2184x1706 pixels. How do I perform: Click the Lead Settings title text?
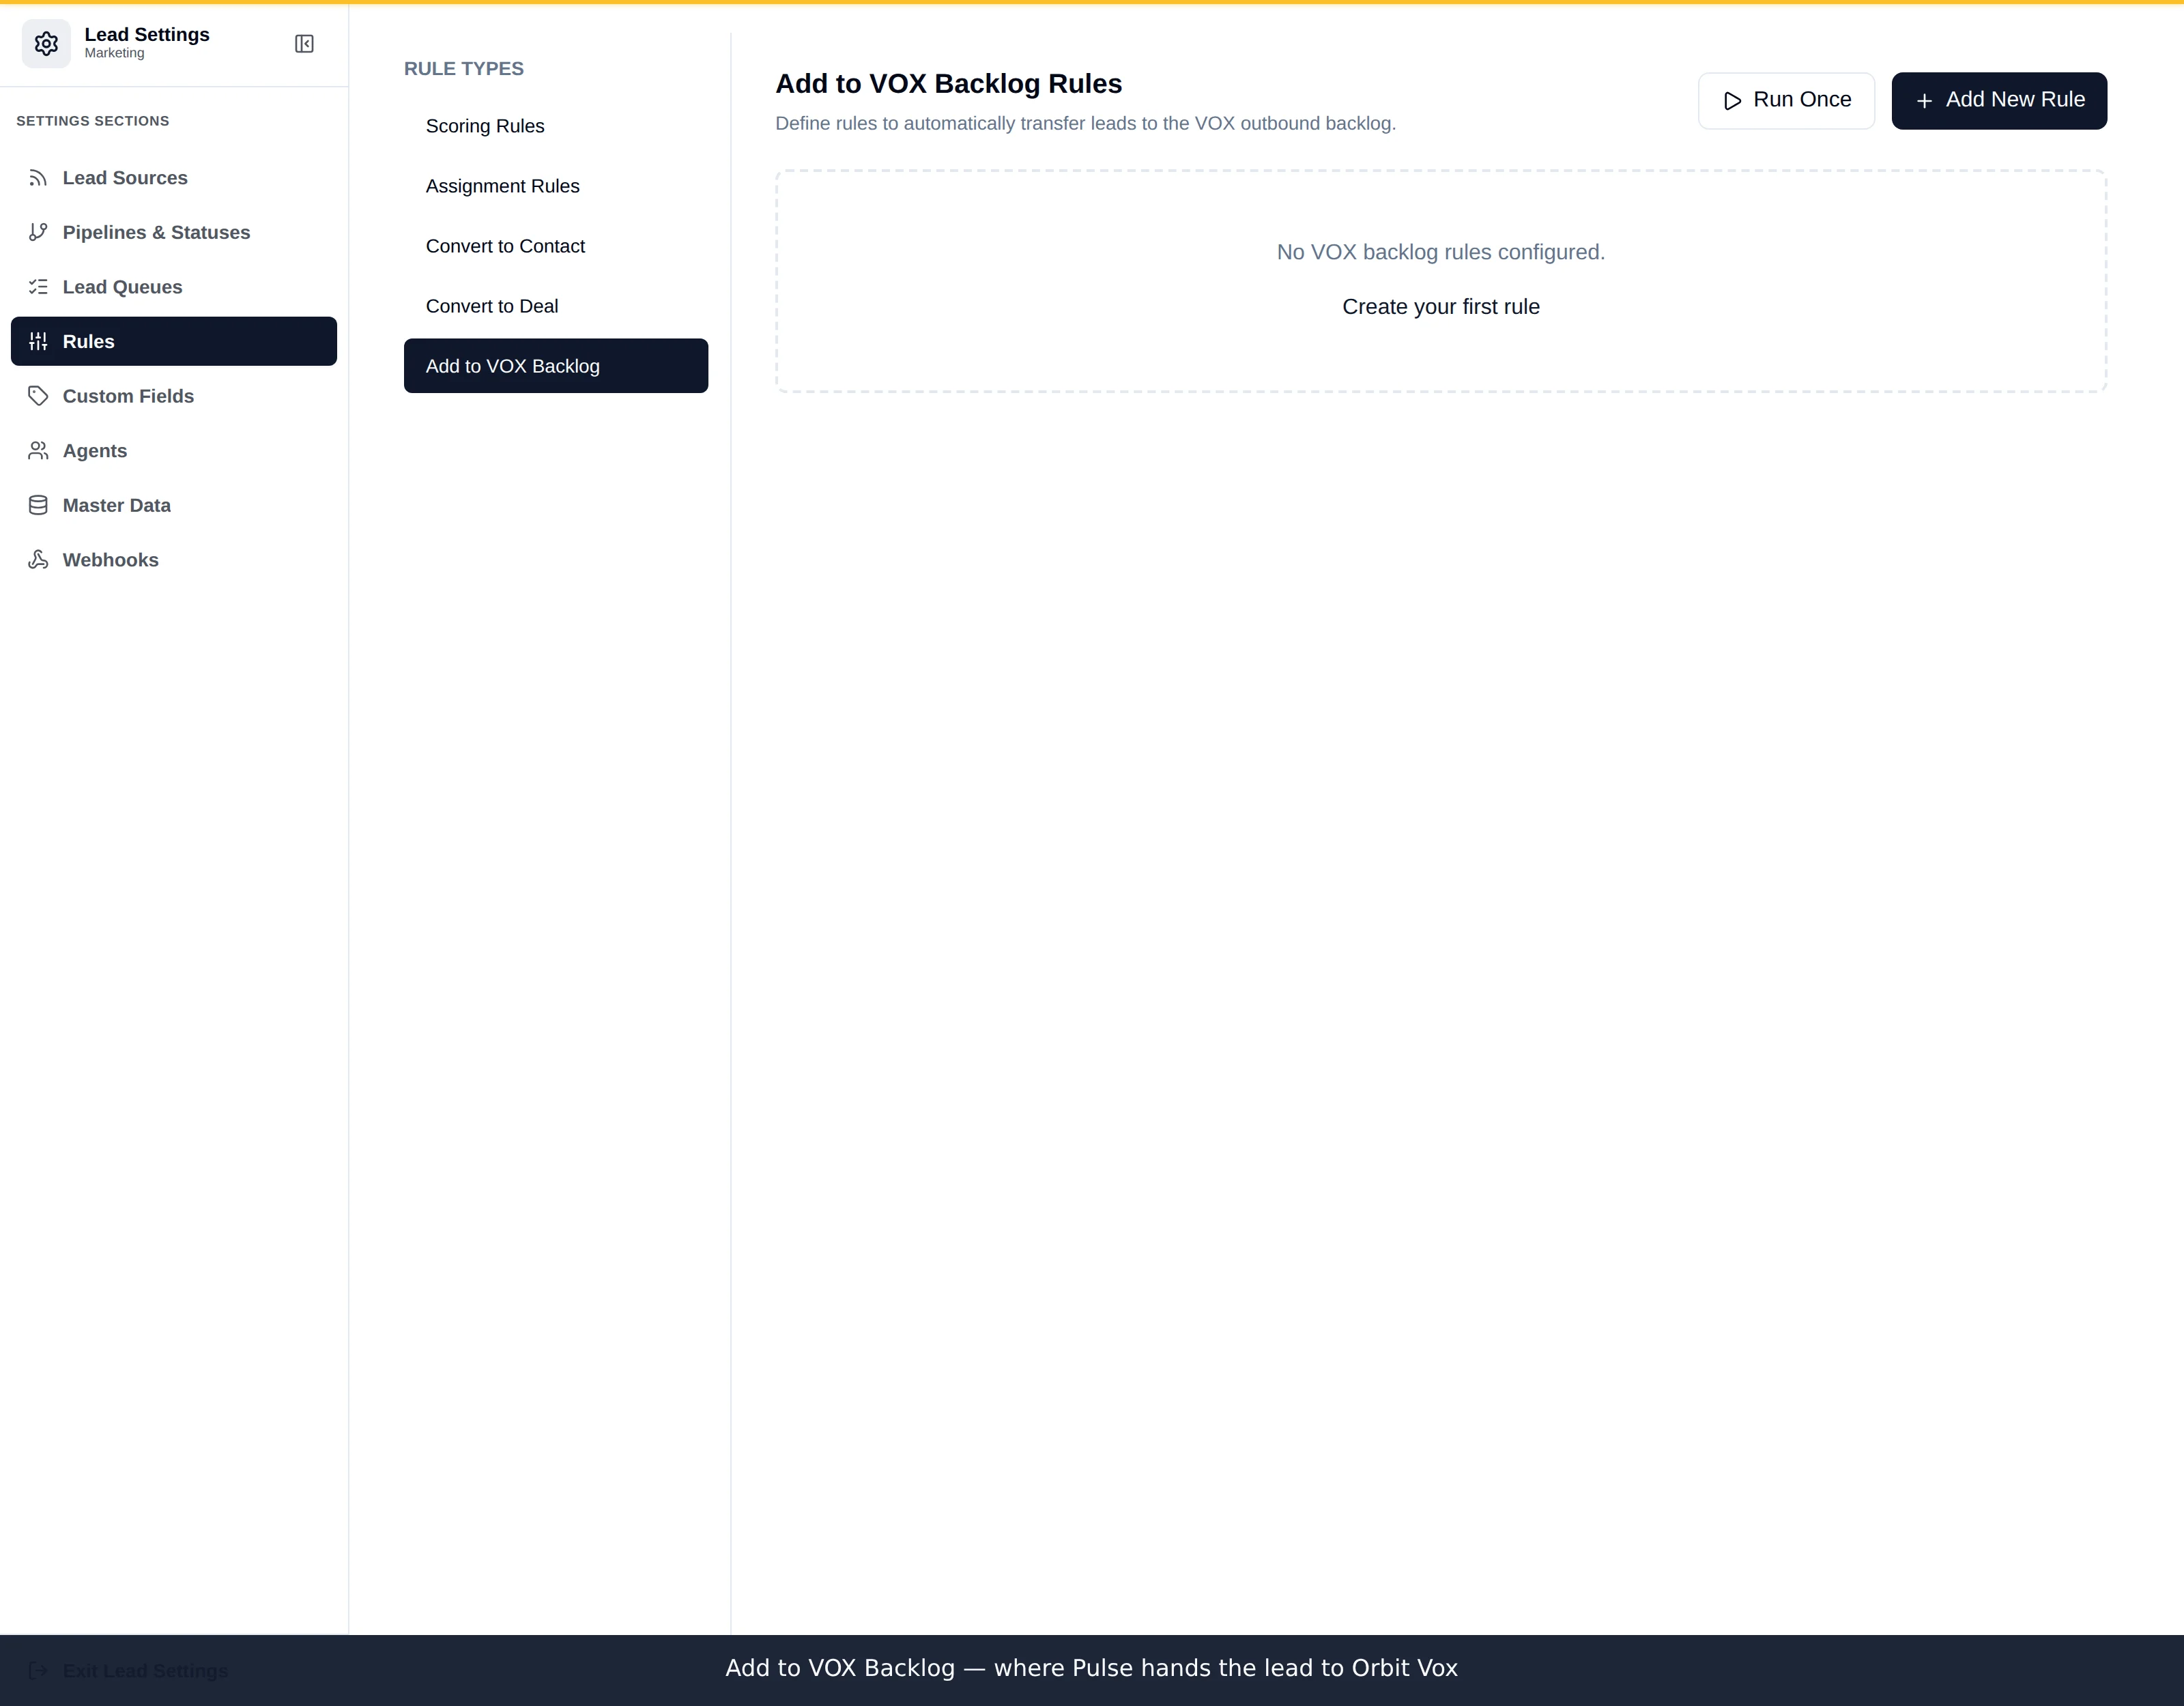pyautogui.click(x=147, y=34)
